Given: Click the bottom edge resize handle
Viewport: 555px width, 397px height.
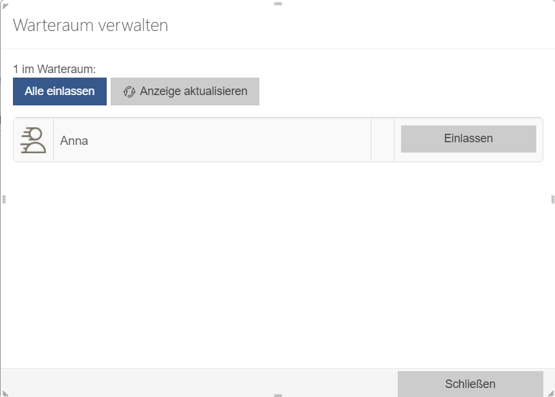Looking at the screenshot, I should (278, 395).
